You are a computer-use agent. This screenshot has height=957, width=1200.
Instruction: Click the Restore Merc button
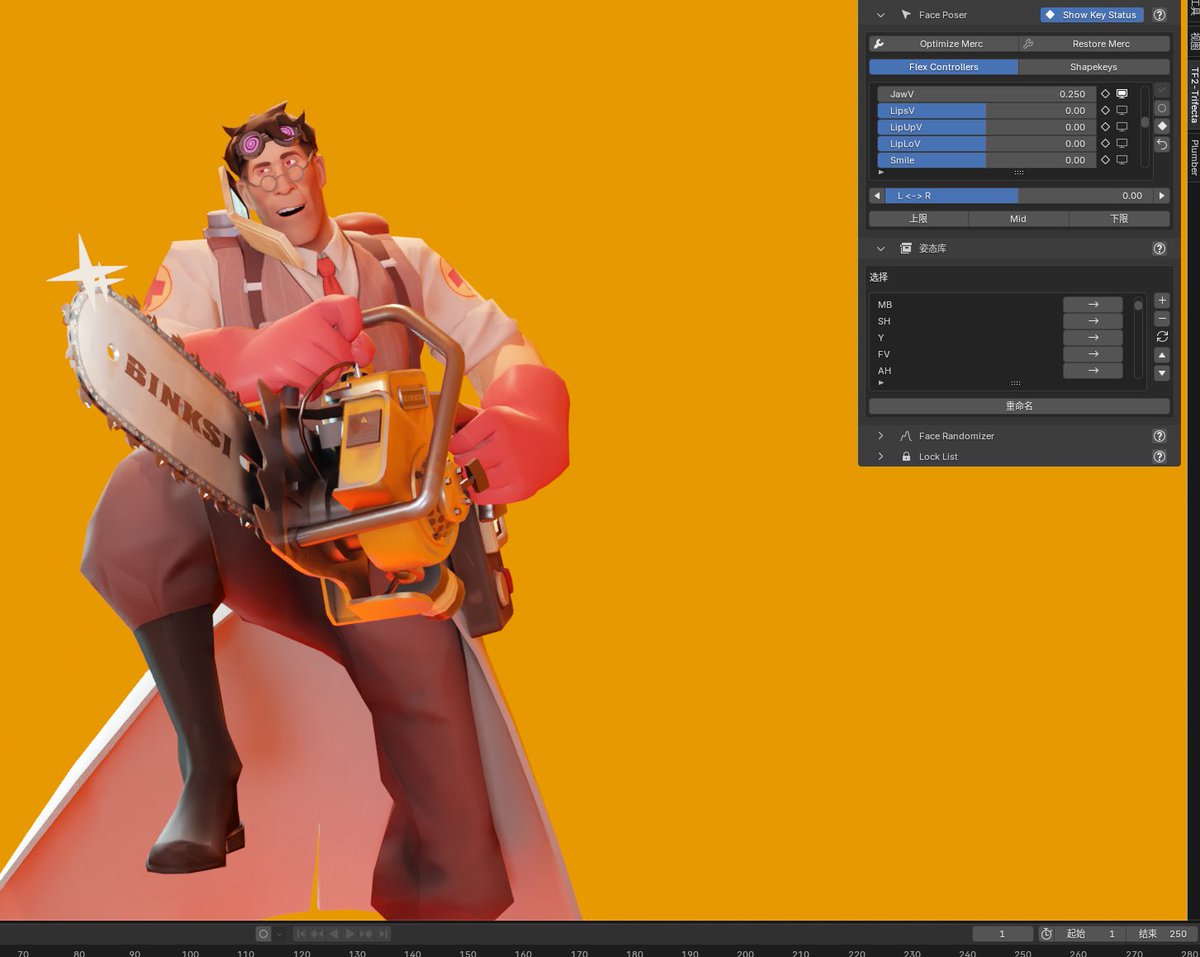1094,44
